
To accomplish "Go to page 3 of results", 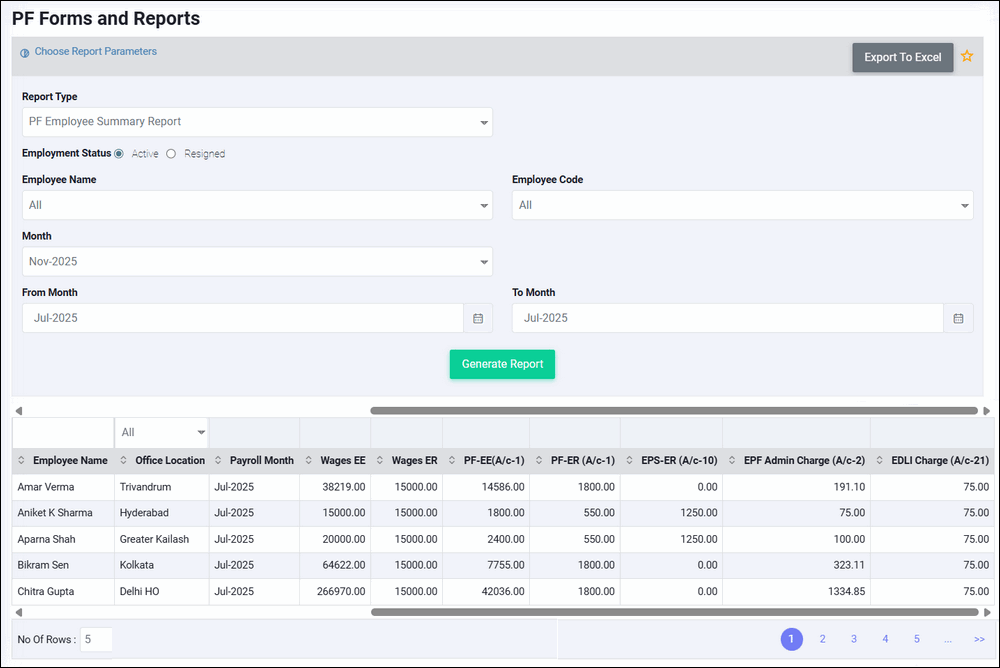I will coord(854,639).
